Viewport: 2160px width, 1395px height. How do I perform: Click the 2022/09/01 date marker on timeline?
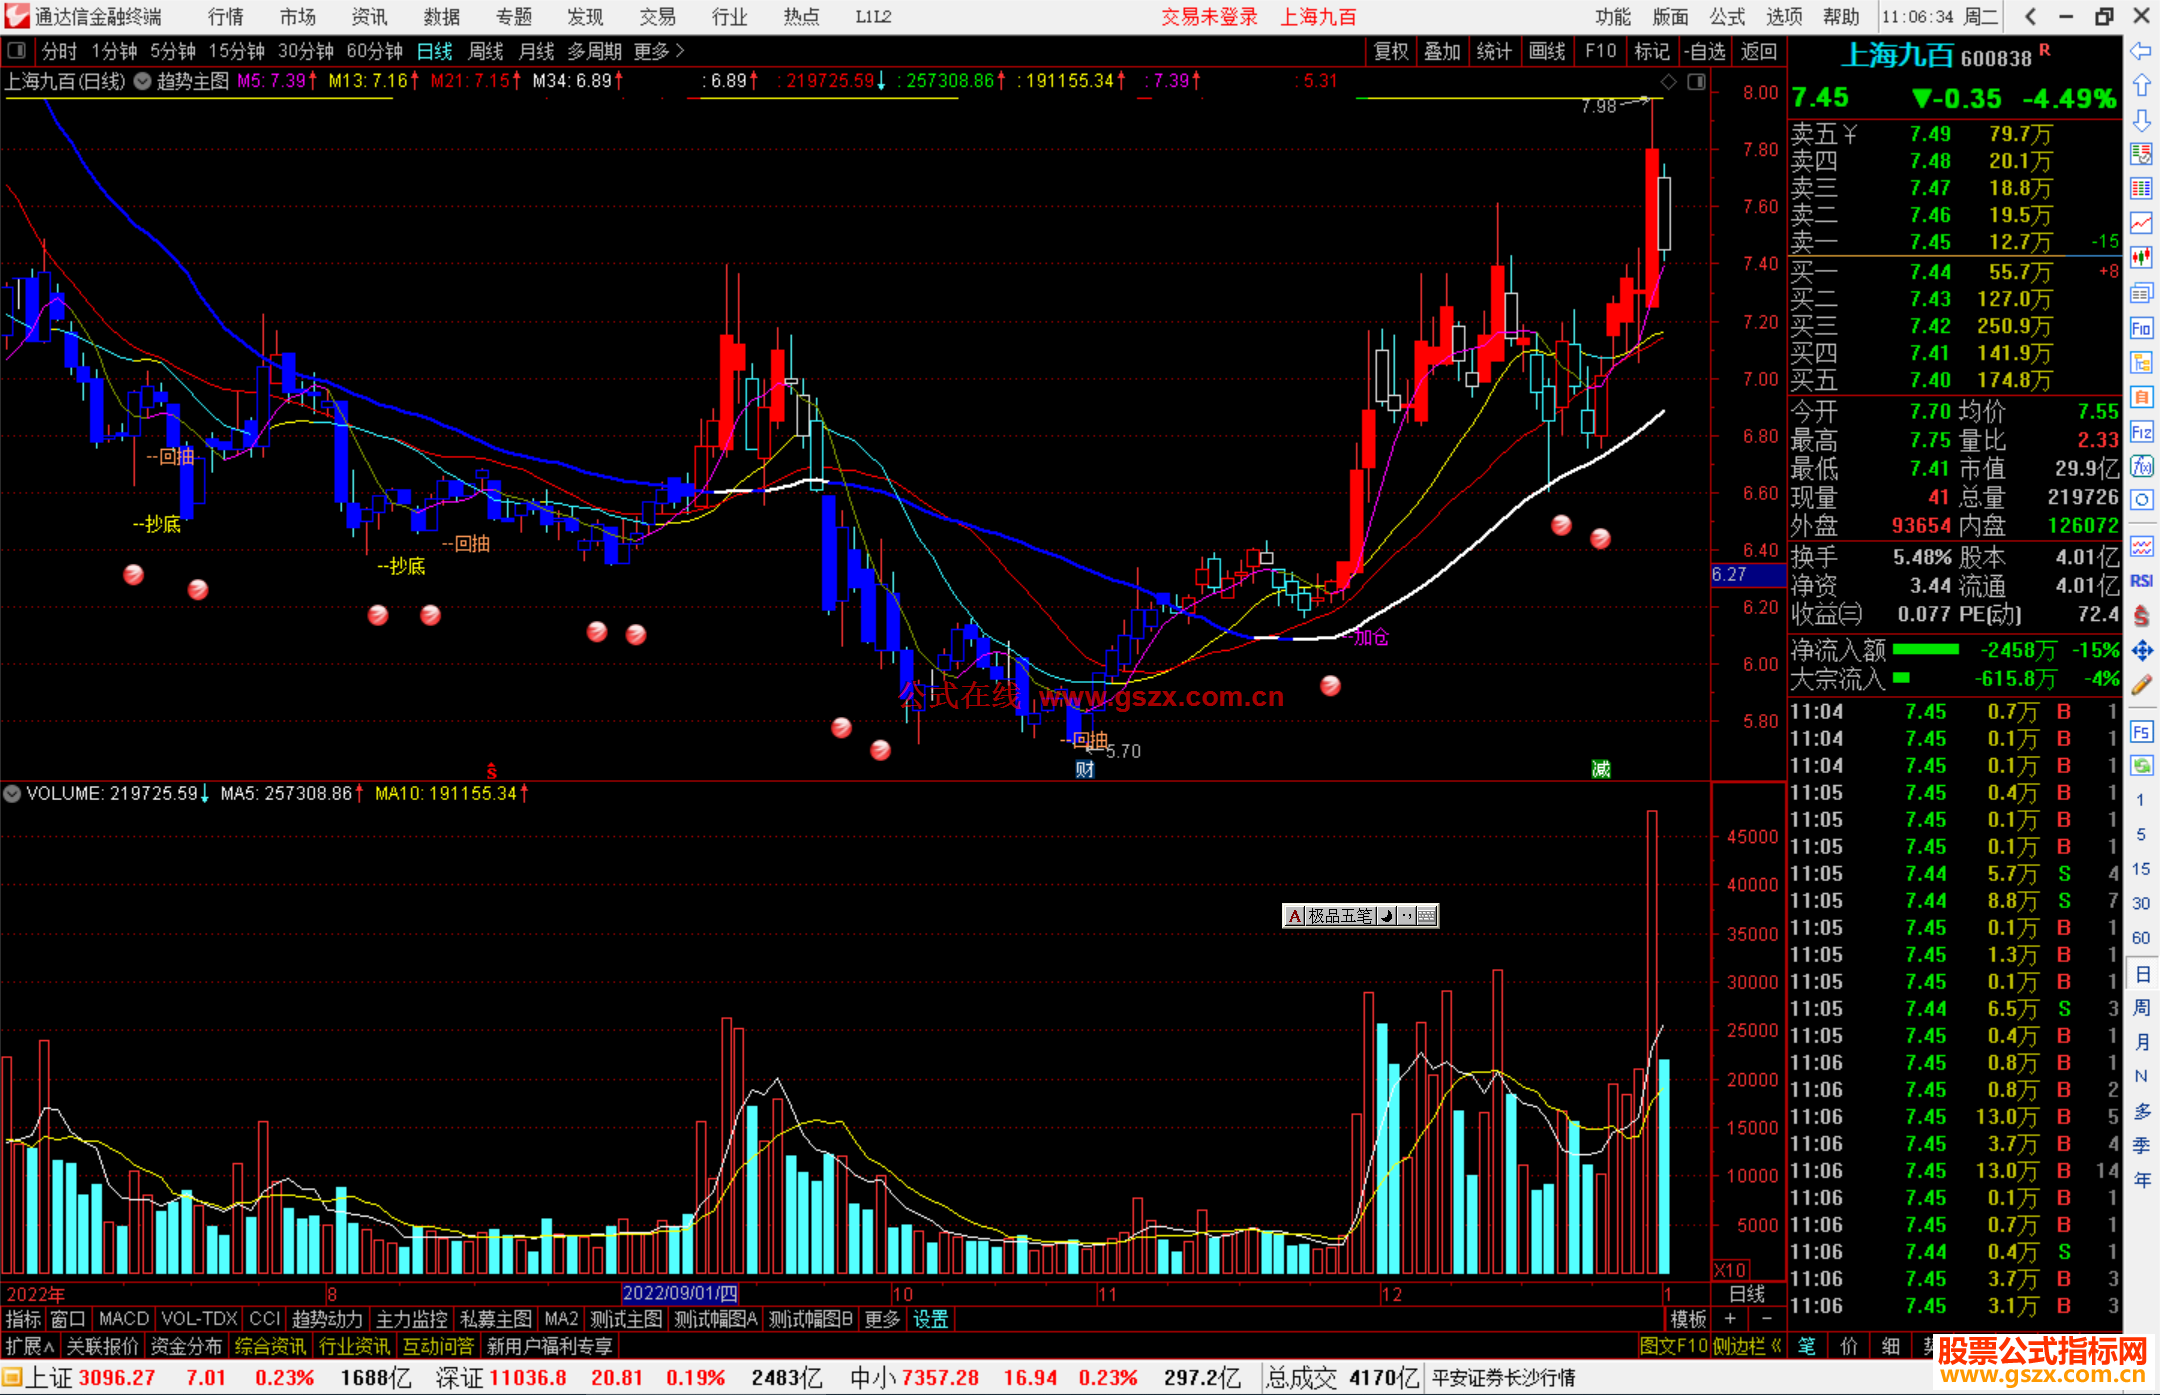[680, 1293]
